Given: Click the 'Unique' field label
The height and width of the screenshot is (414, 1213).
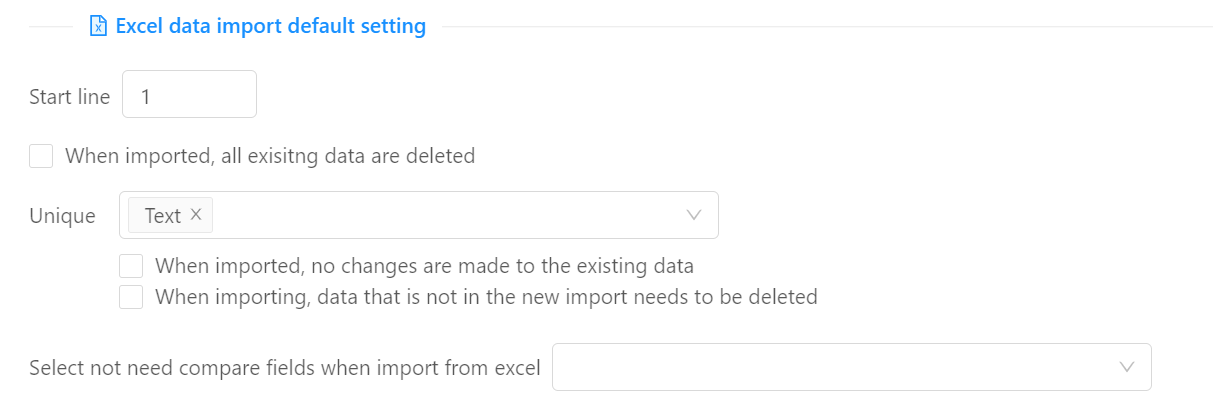Looking at the screenshot, I should click(x=63, y=216).
